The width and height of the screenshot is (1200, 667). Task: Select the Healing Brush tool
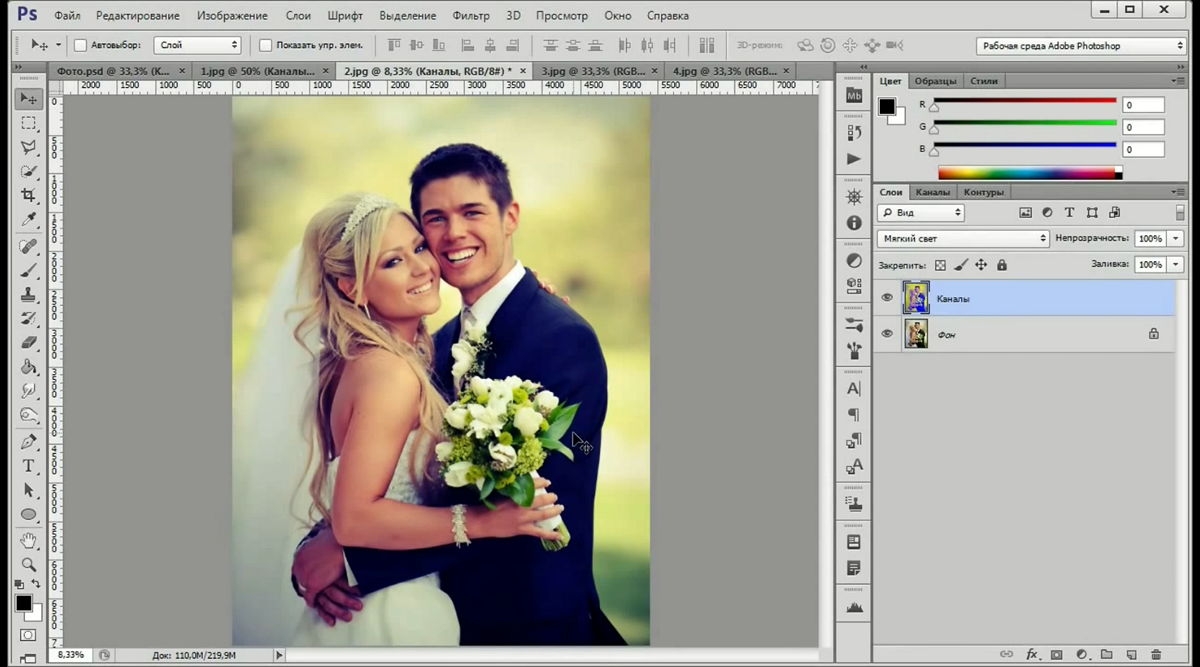[x=29, y=246]
